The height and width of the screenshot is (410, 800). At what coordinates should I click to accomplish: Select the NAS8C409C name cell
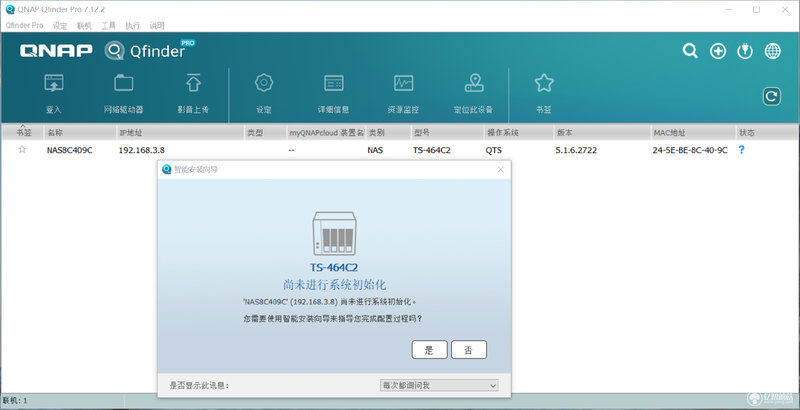coord(70,150)
